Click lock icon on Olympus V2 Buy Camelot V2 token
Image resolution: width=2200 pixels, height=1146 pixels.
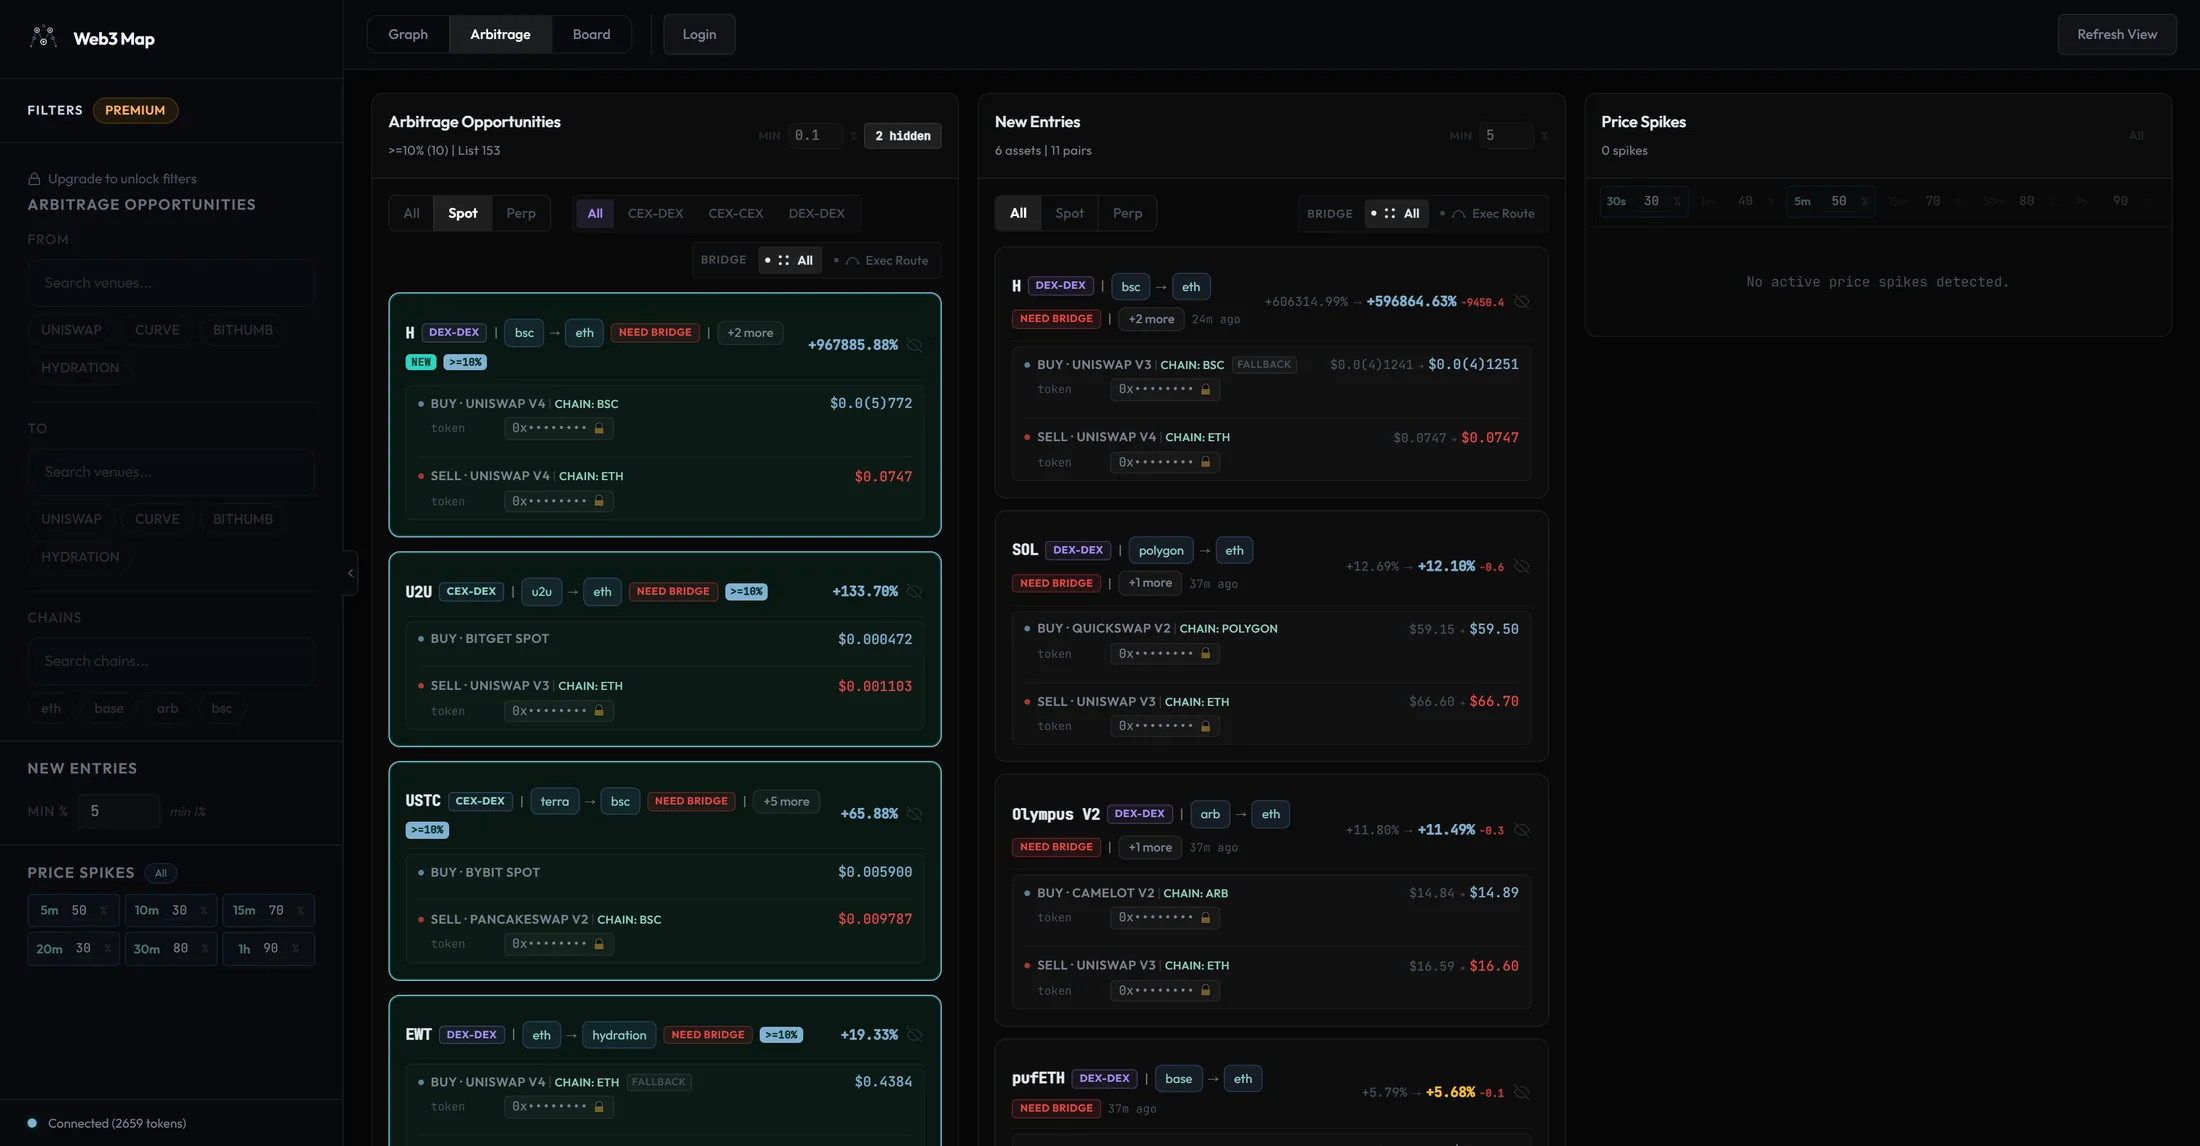[1205, 918]
